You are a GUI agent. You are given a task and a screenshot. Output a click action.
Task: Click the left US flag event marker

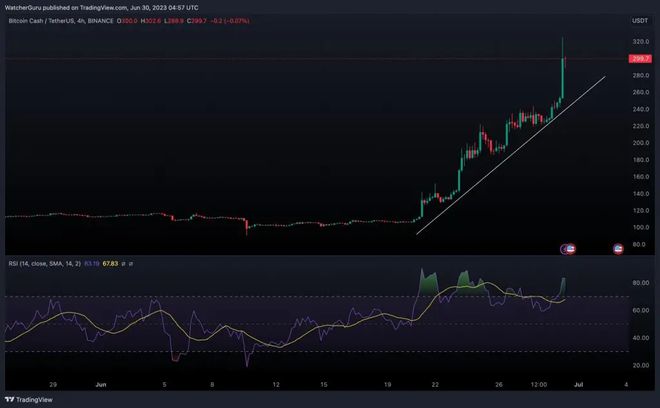(x=567, y=248)
